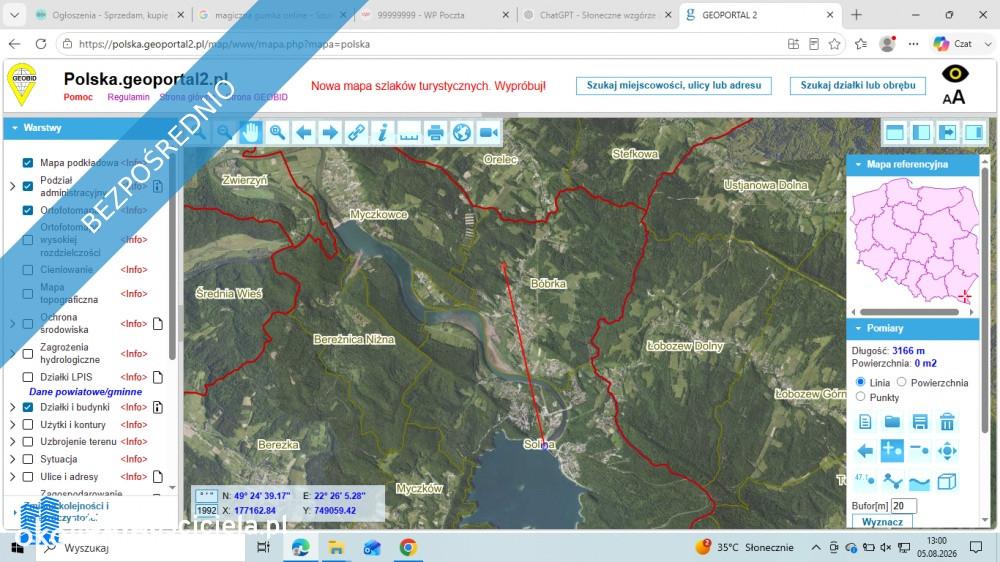Viewport: 1000px width, 562px height.
Task: Open the Pomoc link
Action: (78, 97)
